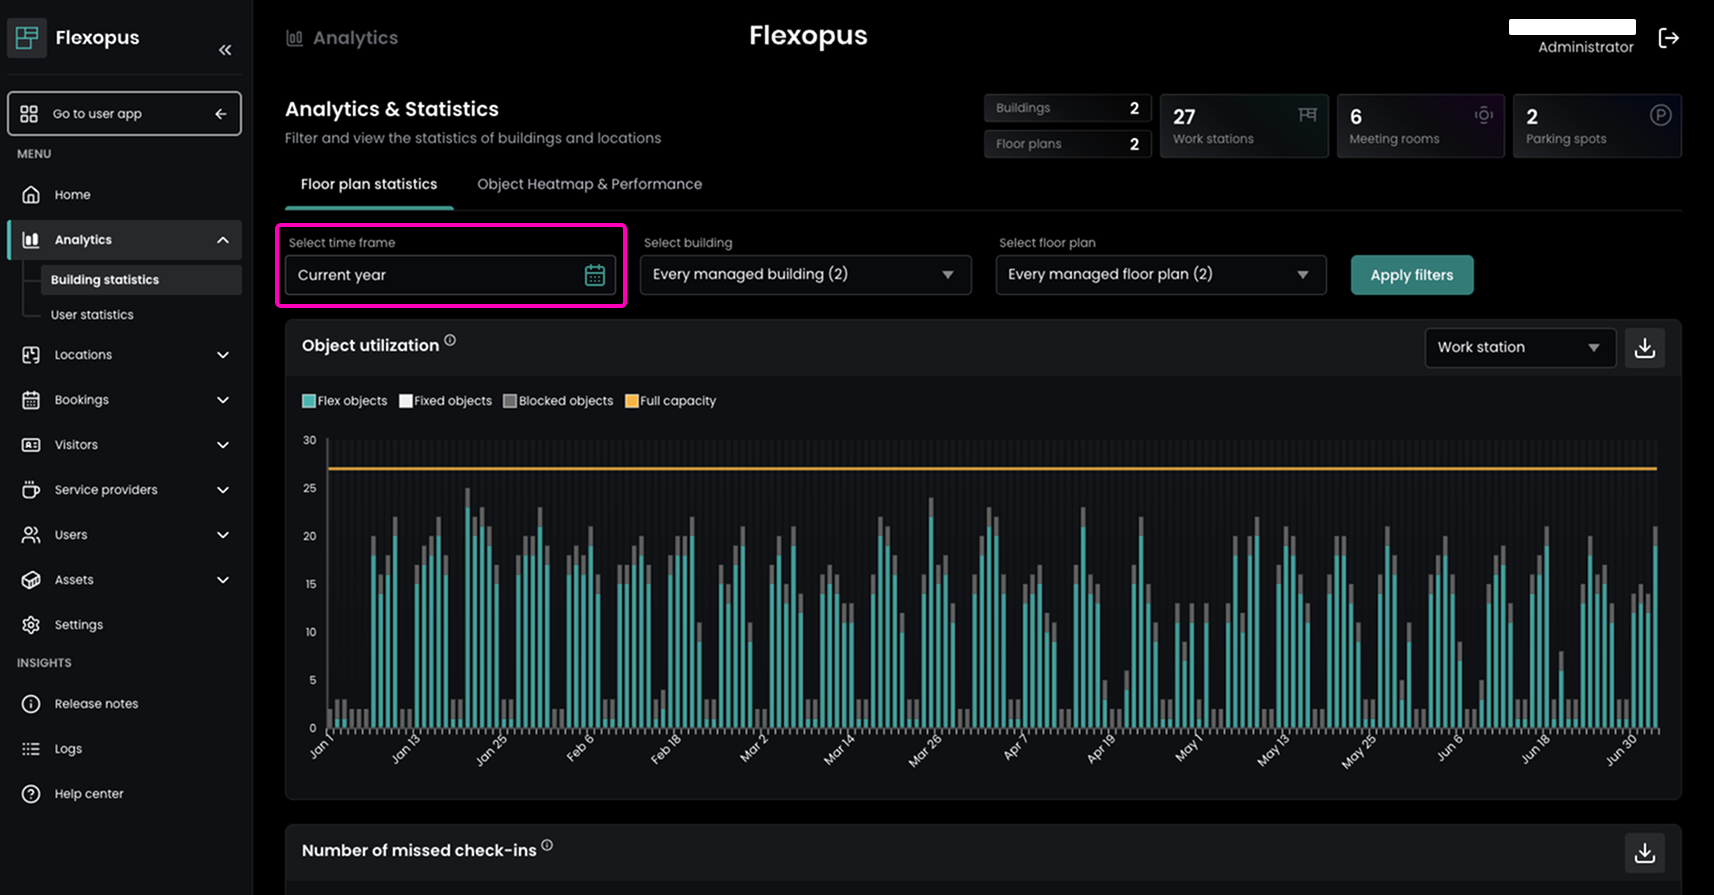Toggle Fixed objects legend series
This screenshot has width=1714, height=895.
click(446, 401)
